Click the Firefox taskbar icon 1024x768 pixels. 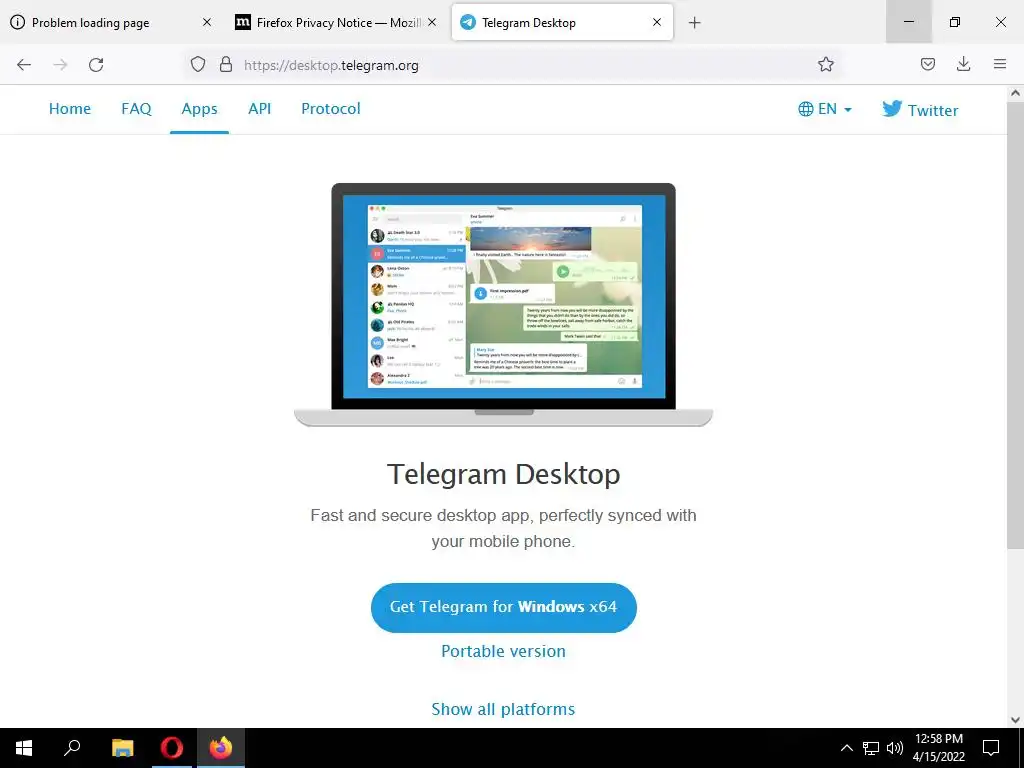[221, 748]
